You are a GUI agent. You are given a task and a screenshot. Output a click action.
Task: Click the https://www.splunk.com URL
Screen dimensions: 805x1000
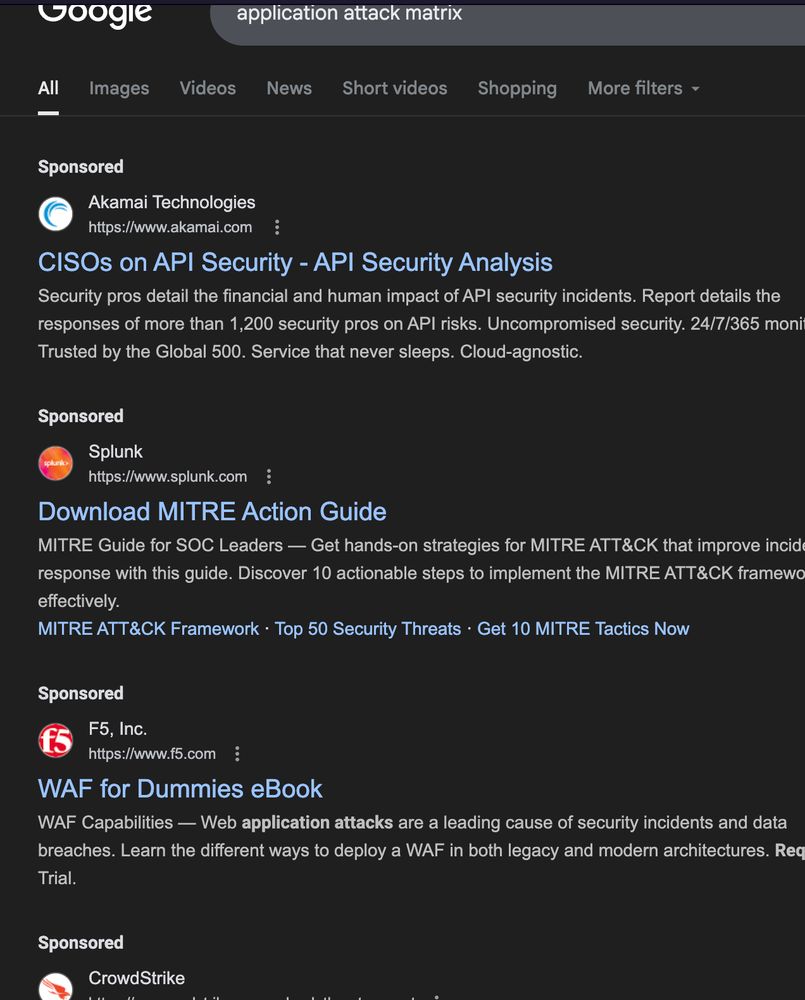point(168,476)
